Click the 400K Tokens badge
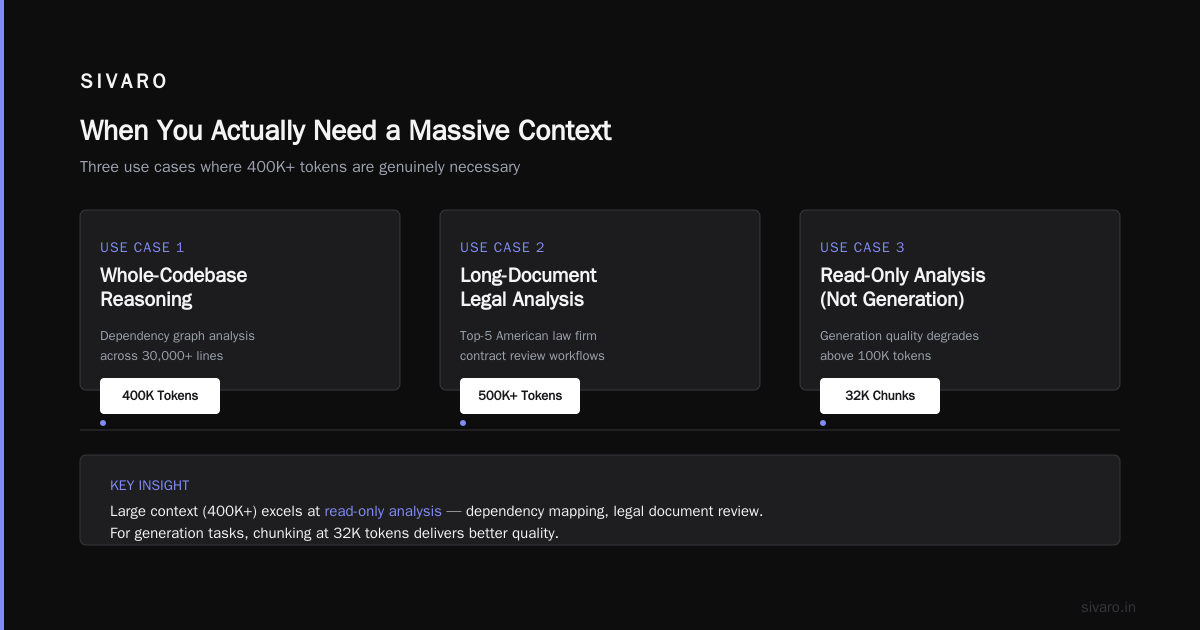The width and height of the screenshot is (1200, 630). (160, 396)
